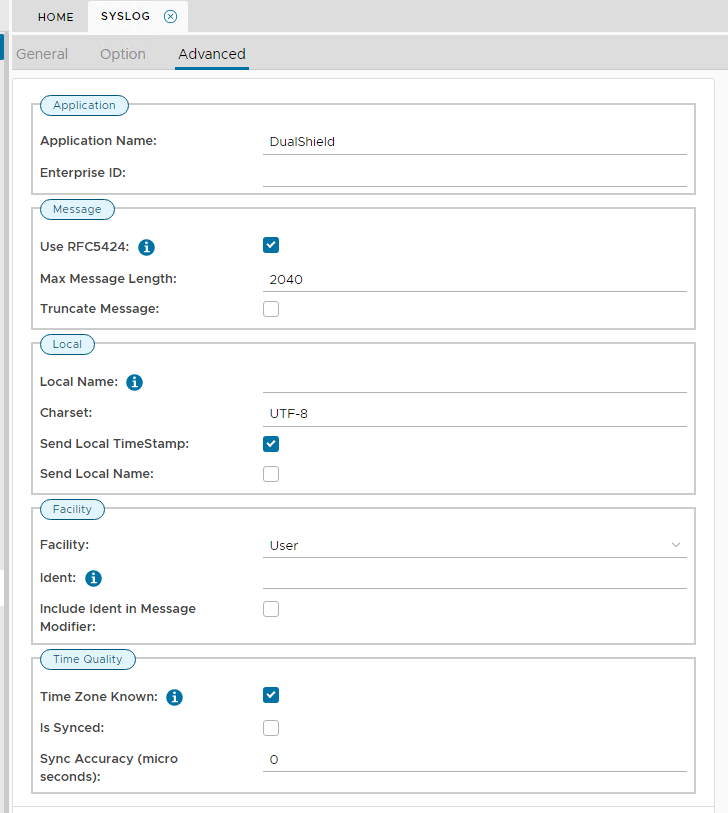Check the Send Local Name box
The image size is (728, 813).
[270, 473]
